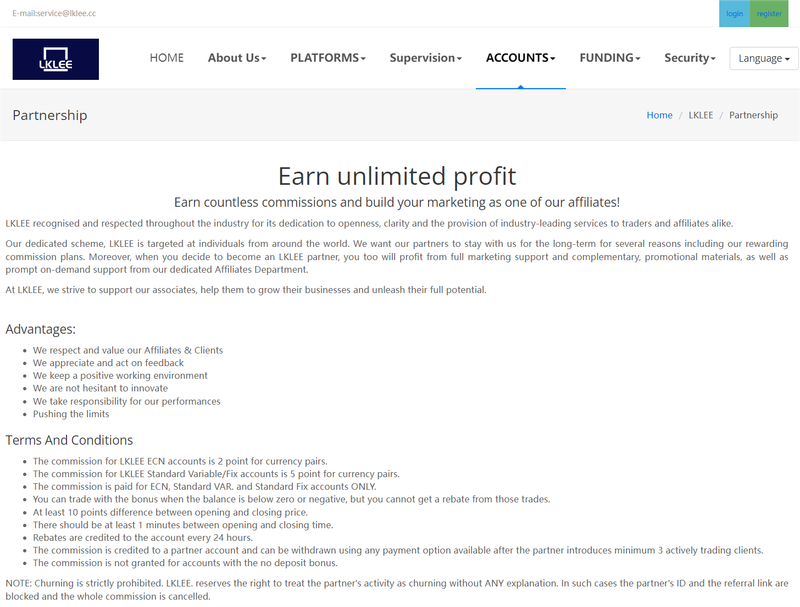Click the 'Partnership' page title
This screenshot has width=800, height=607.
tap(50, 115)
